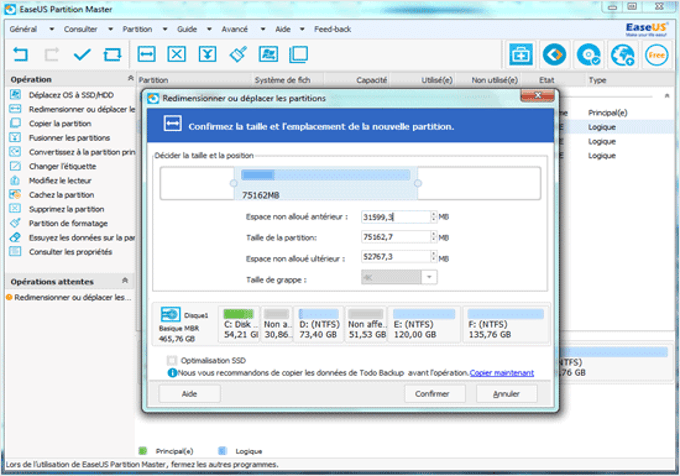This screenshot has width=680, height=476.
Task: Collapse the Opérations attentes panel
Action: 125,281
